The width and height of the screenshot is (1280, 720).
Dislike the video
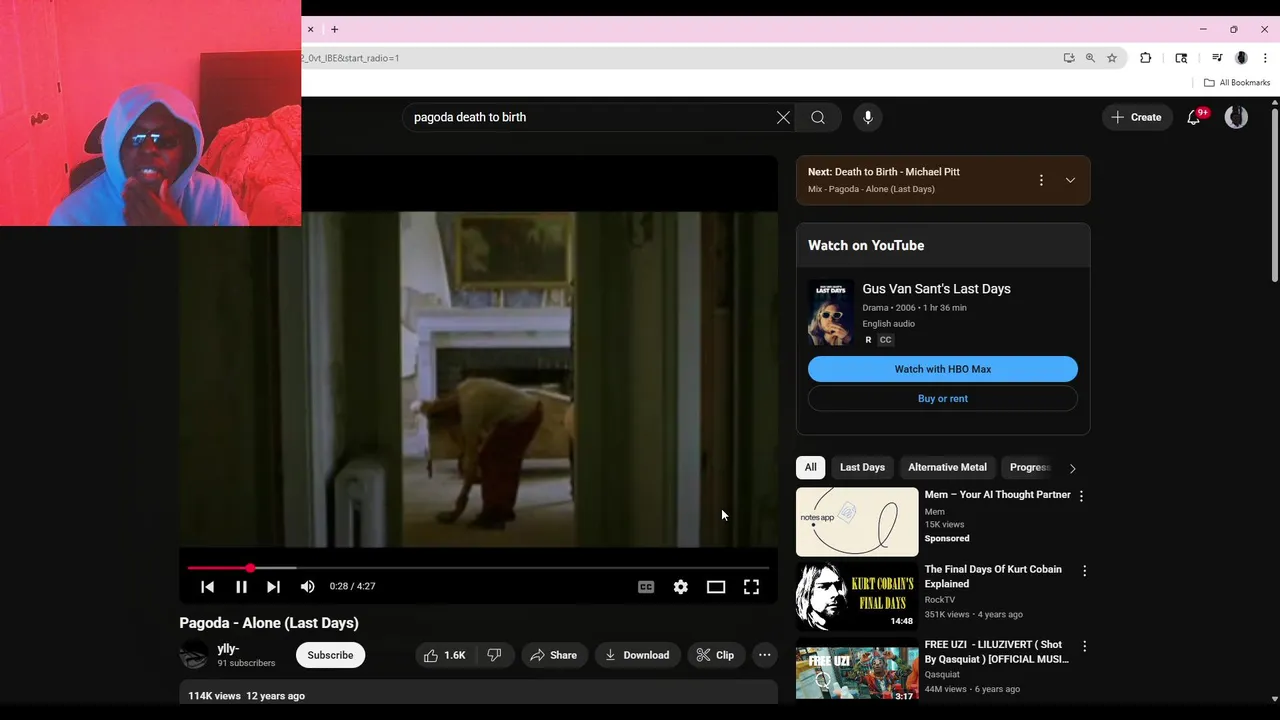(x=494, y=655)
